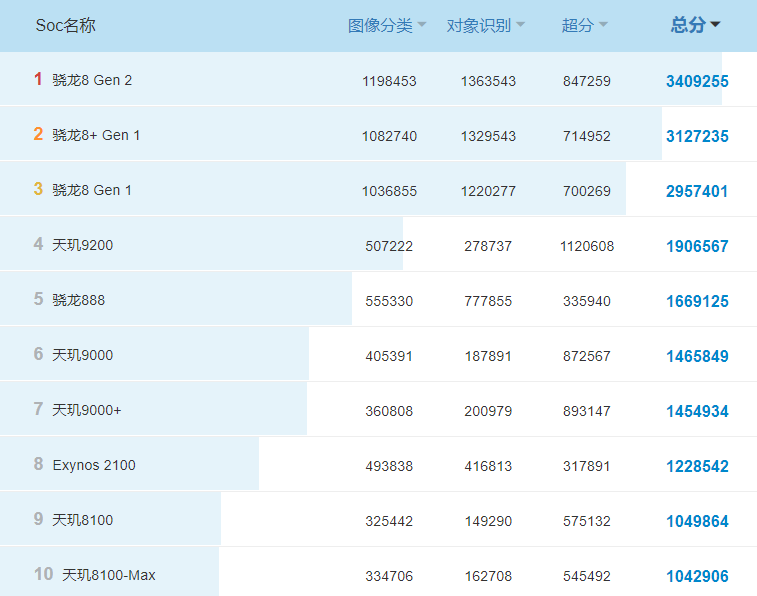757x596 pixels.
Task: Select the Exynos 2100 row name
Action: (94, 465)
